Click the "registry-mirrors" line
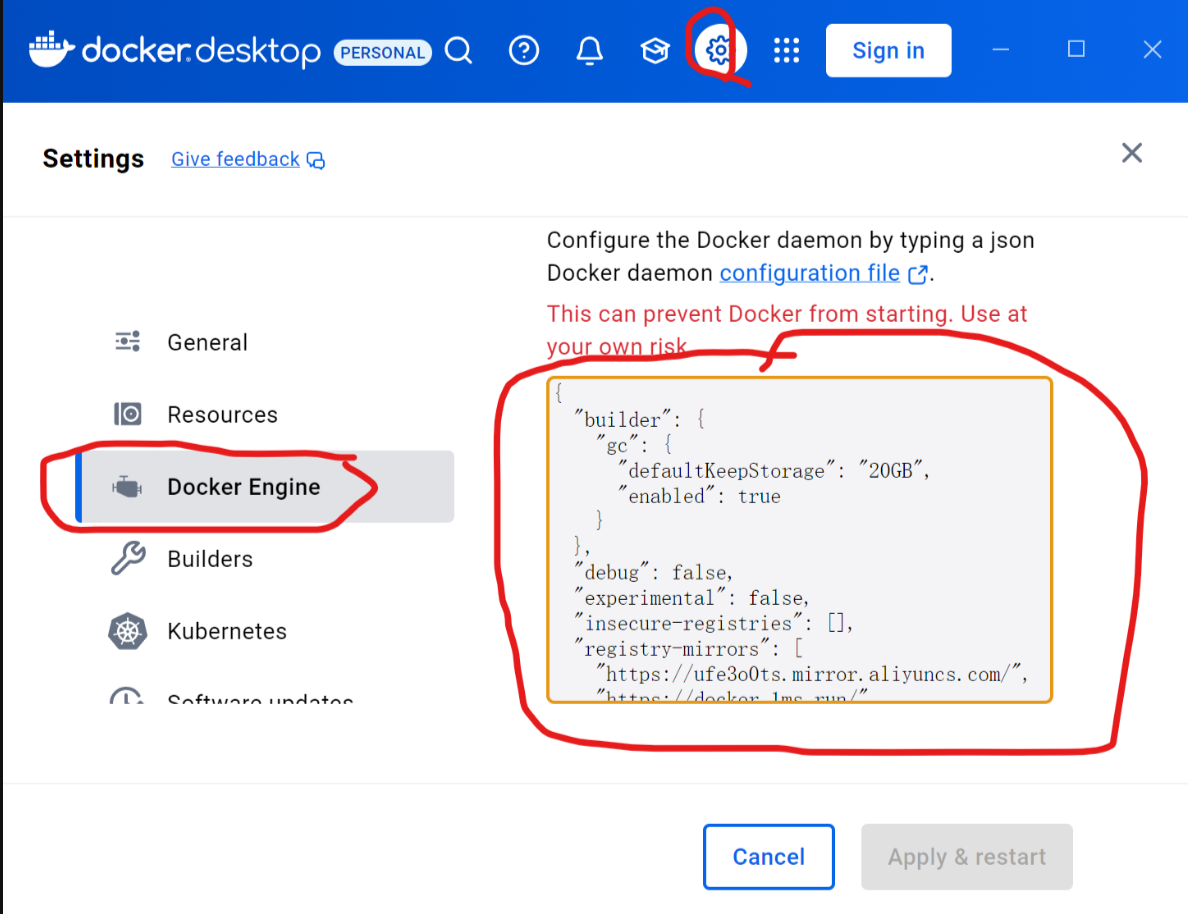The width and height of the screenshot is (1188, 914). (x=689, y=649)
